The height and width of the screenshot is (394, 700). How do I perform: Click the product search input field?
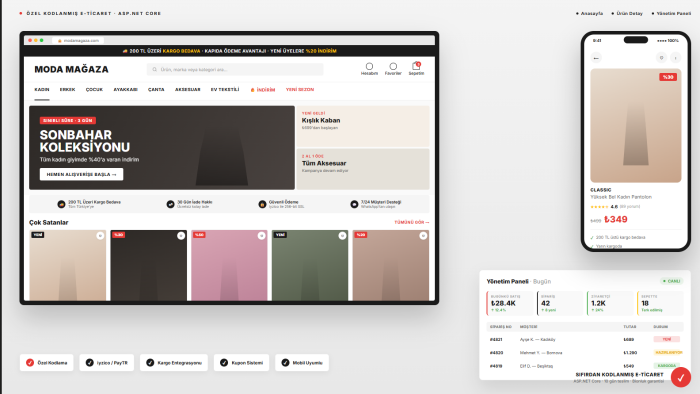tap(235, 70)
